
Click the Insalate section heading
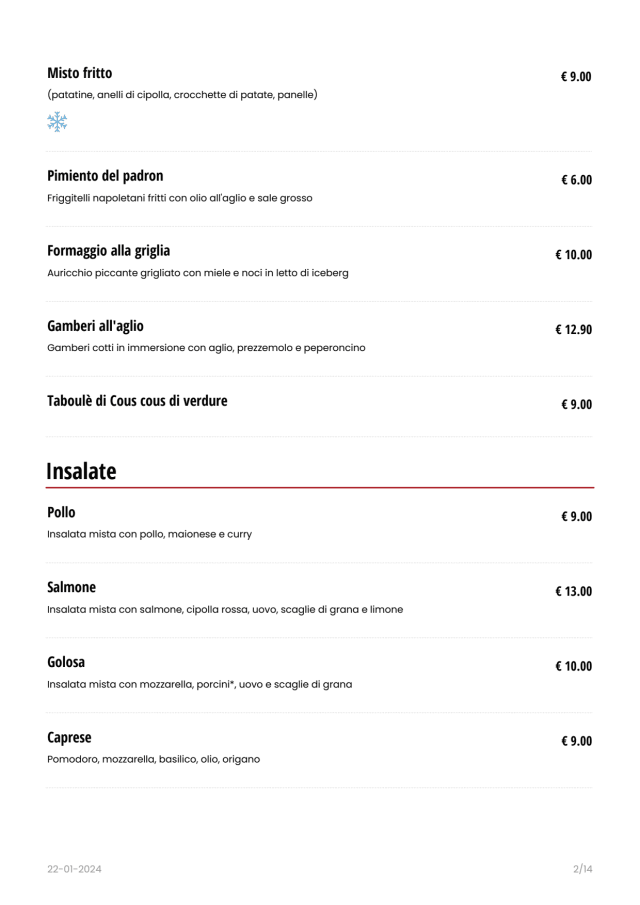coord(81,471)
